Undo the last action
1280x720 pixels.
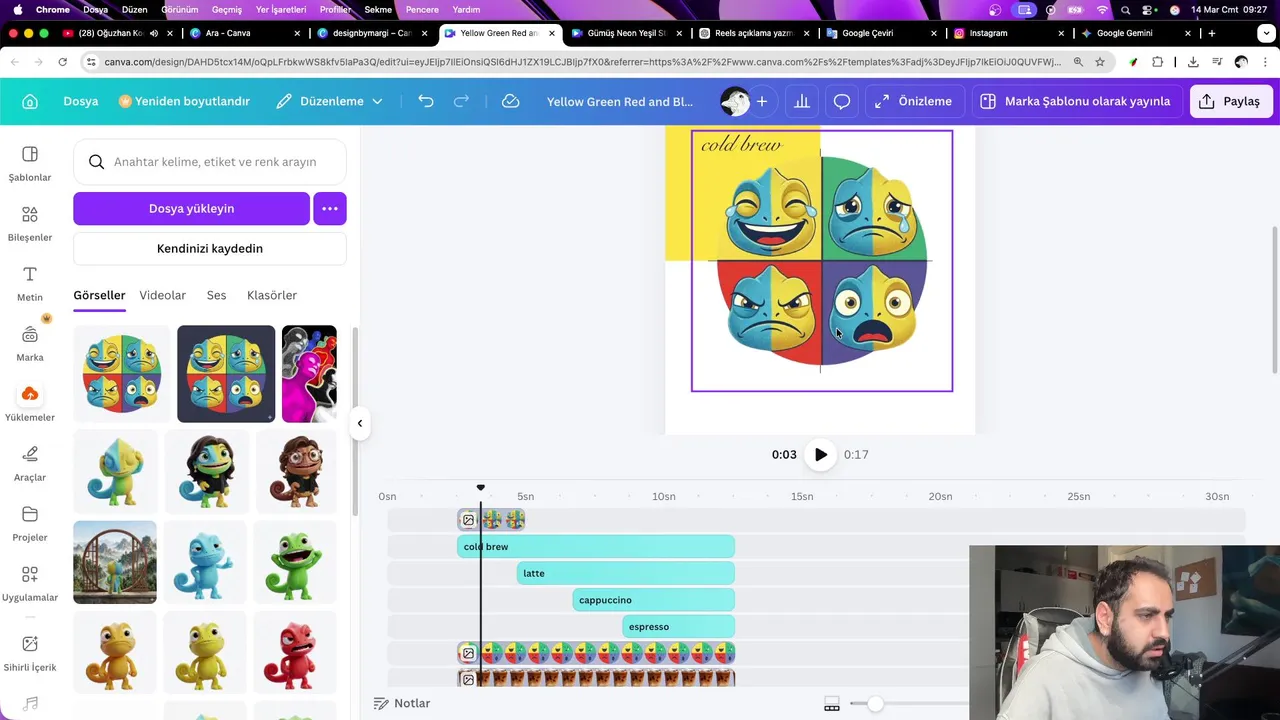pyautogui.click(x=426, y=101)
